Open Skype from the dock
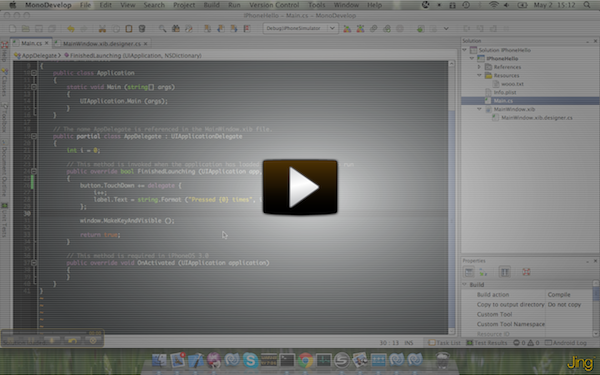The image size is (600, 375). click(x=250, y=360)
